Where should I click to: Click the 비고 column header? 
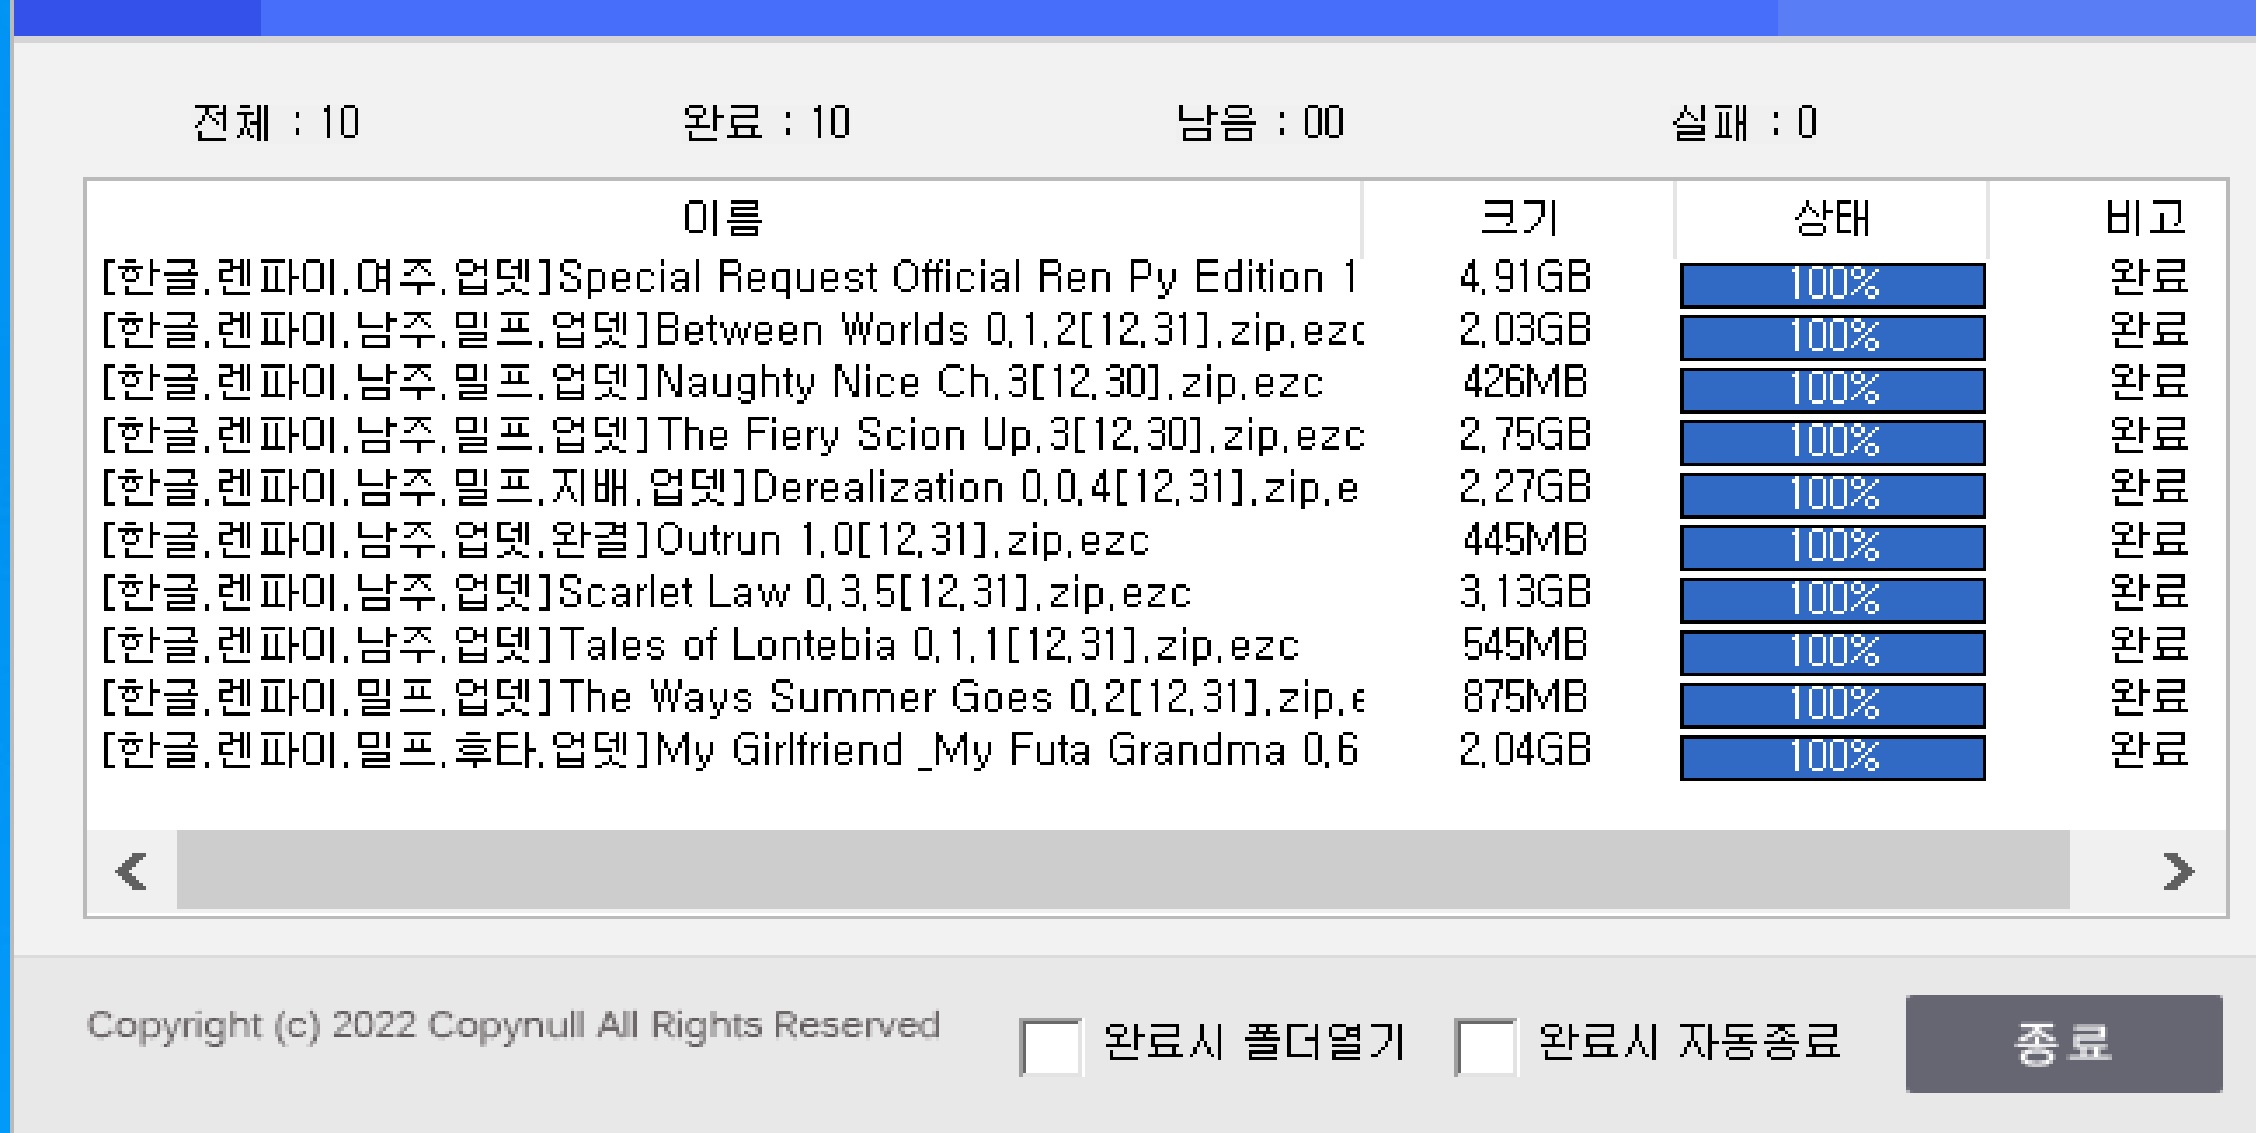[2145, 217]
